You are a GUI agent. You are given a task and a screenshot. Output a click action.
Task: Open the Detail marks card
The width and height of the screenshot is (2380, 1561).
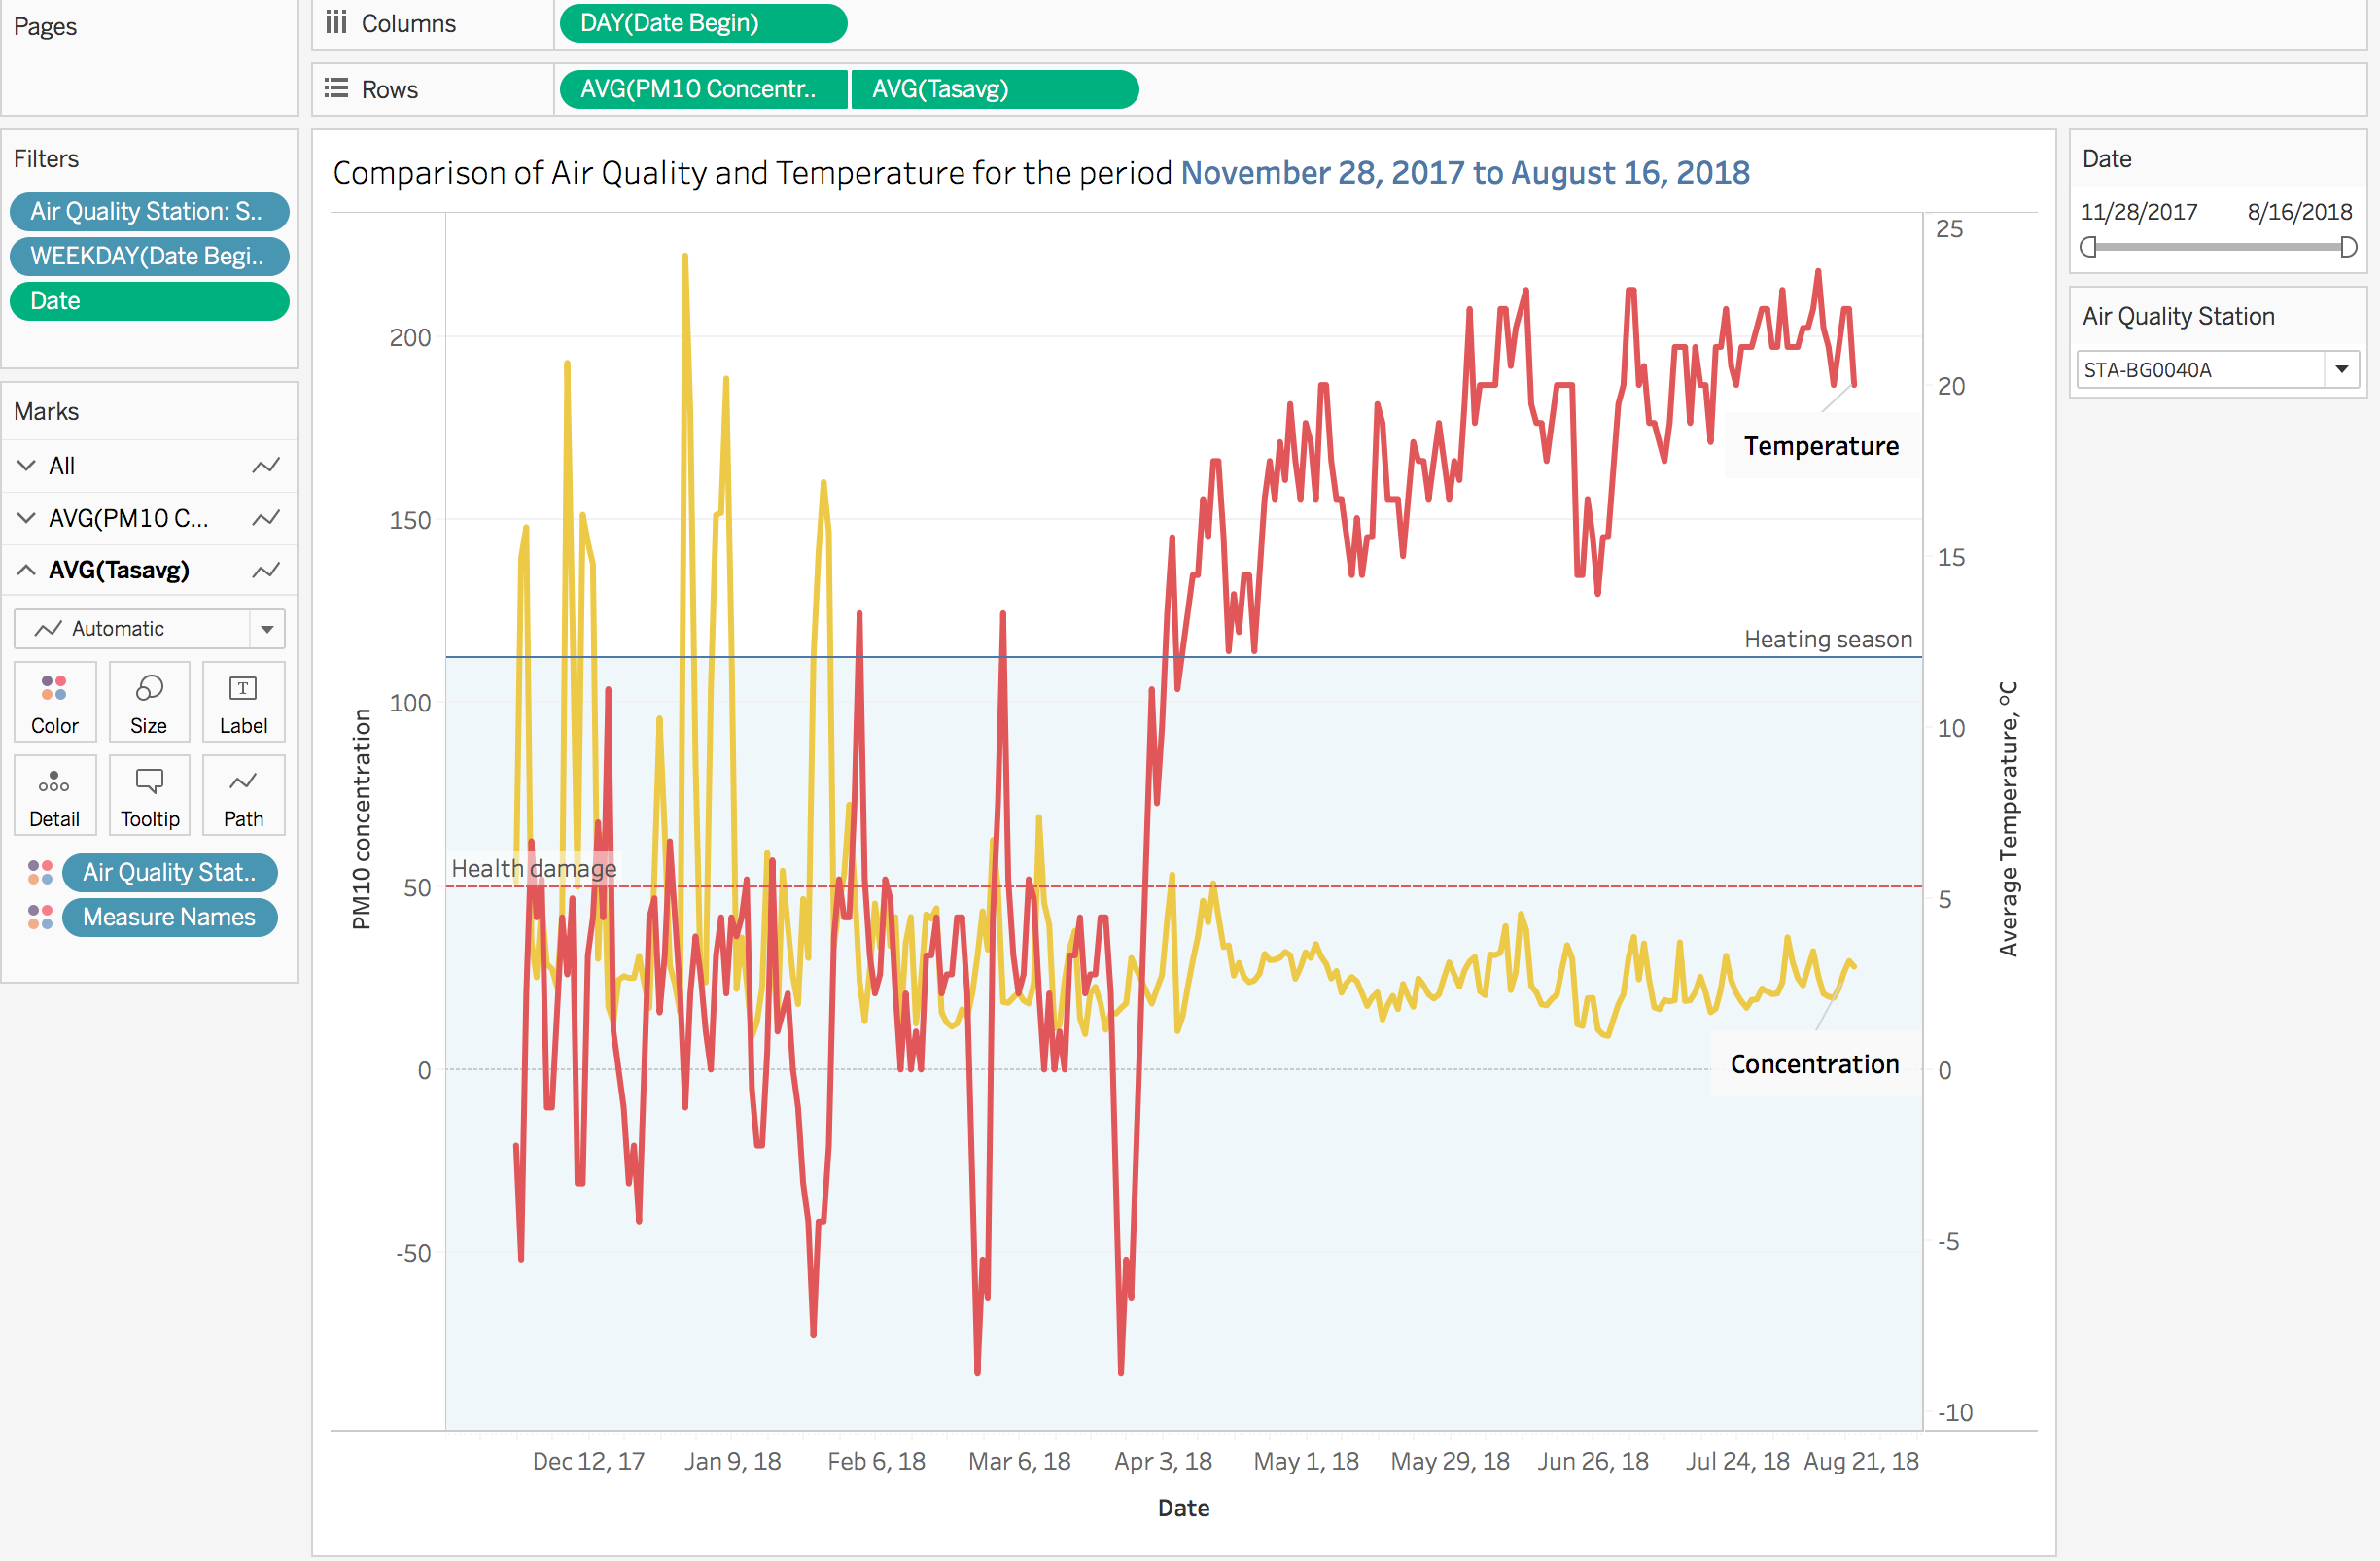(55, 796)
